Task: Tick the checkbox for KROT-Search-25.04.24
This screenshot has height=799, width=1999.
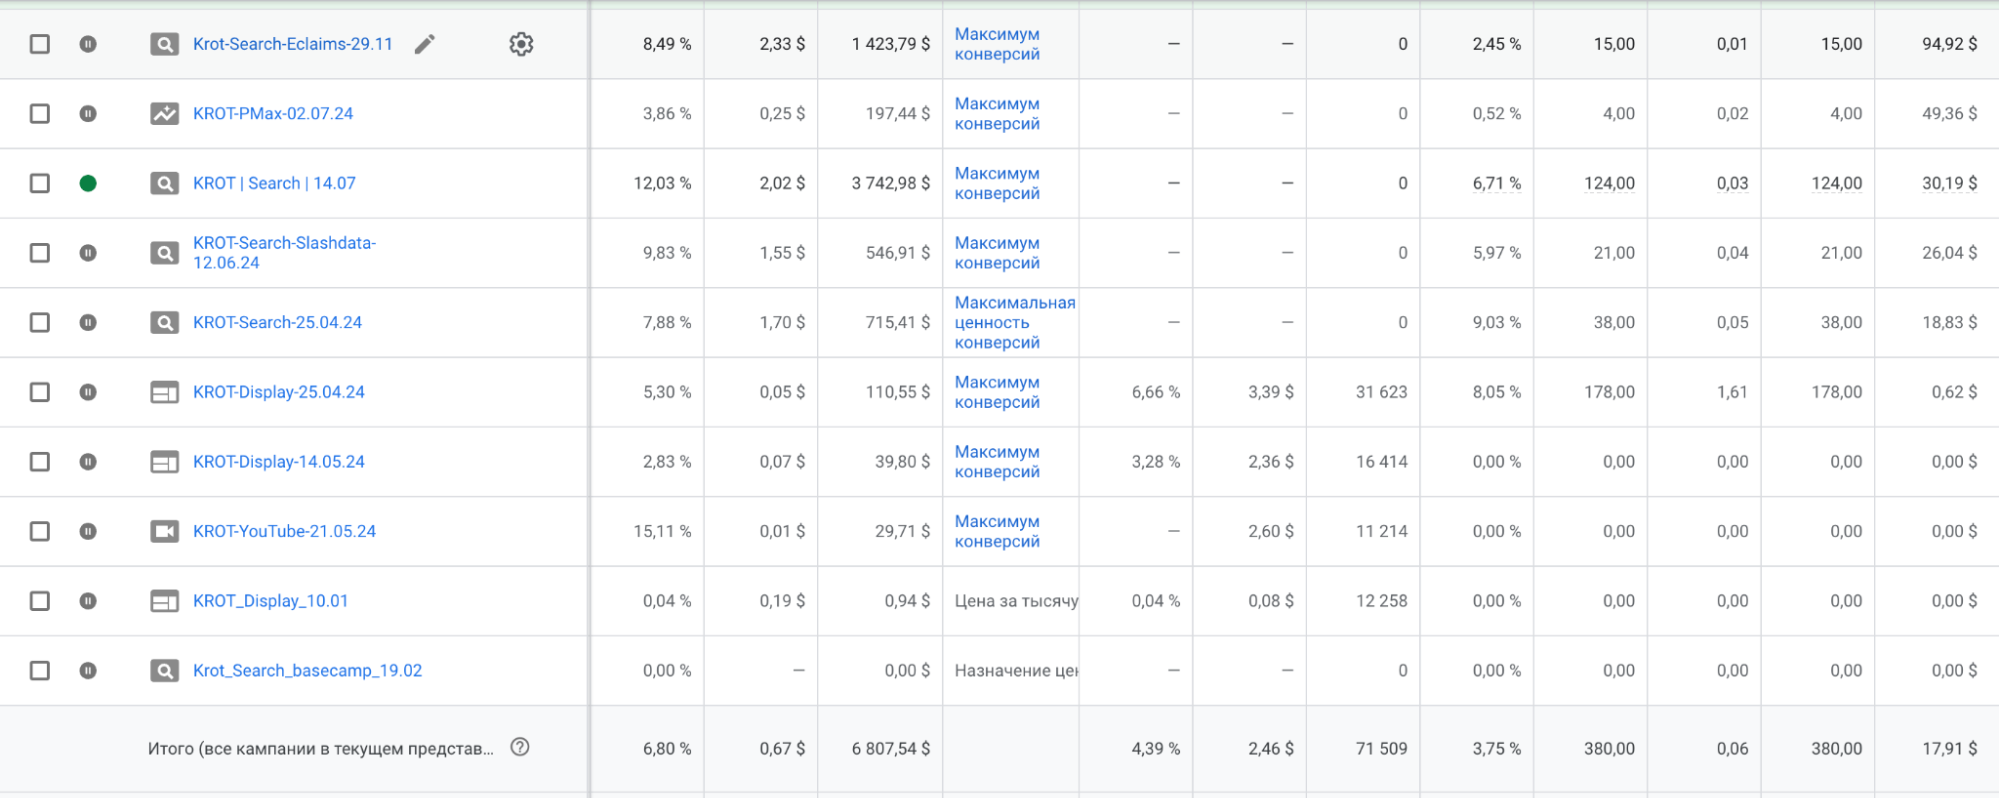Action: coord(40,322)
